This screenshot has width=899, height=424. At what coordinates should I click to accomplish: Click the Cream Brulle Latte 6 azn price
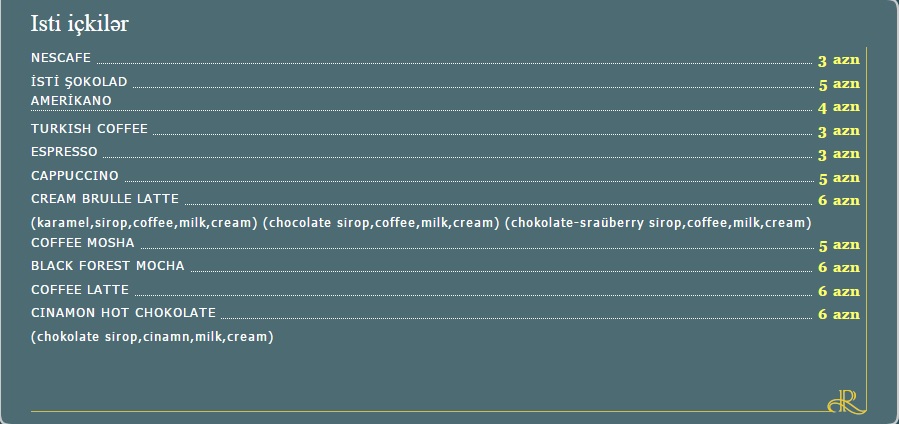click(x=839, y=201)
